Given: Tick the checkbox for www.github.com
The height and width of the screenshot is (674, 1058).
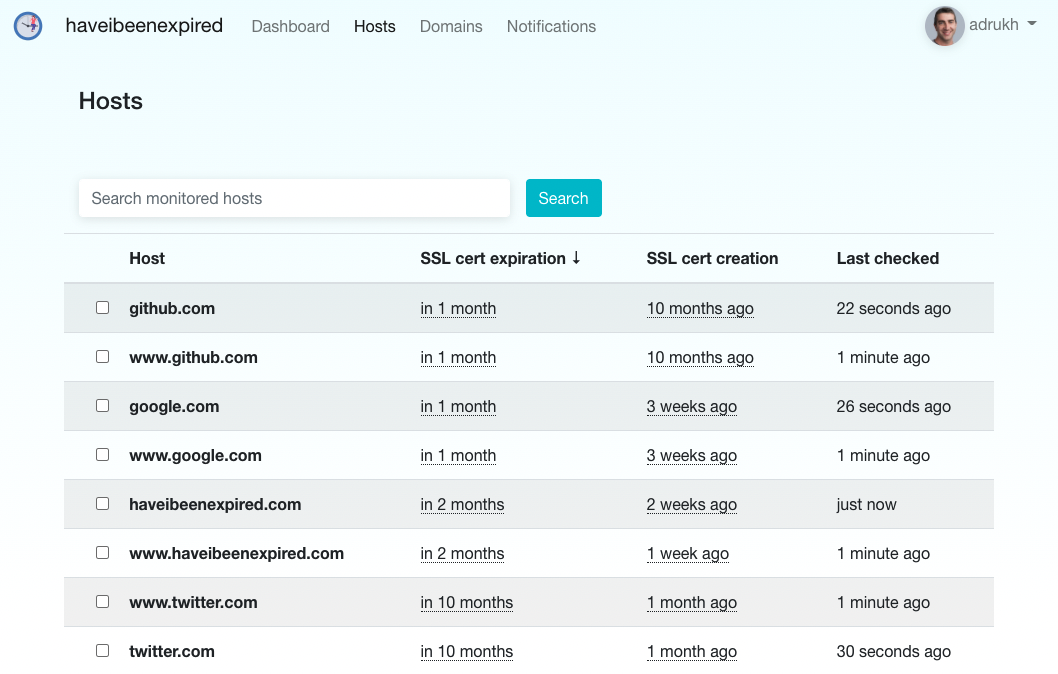Looking at the screenshot, I should coord(103,356).
